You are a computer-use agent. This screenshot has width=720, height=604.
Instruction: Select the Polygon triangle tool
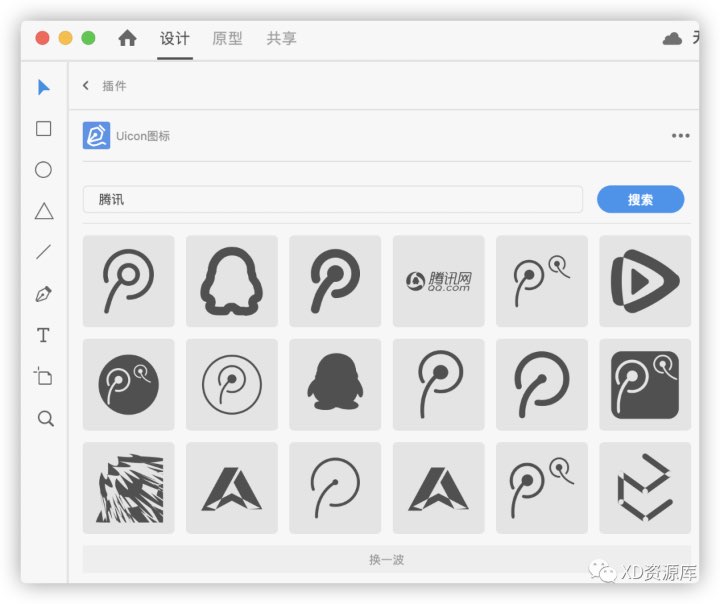tap(44, 211)
